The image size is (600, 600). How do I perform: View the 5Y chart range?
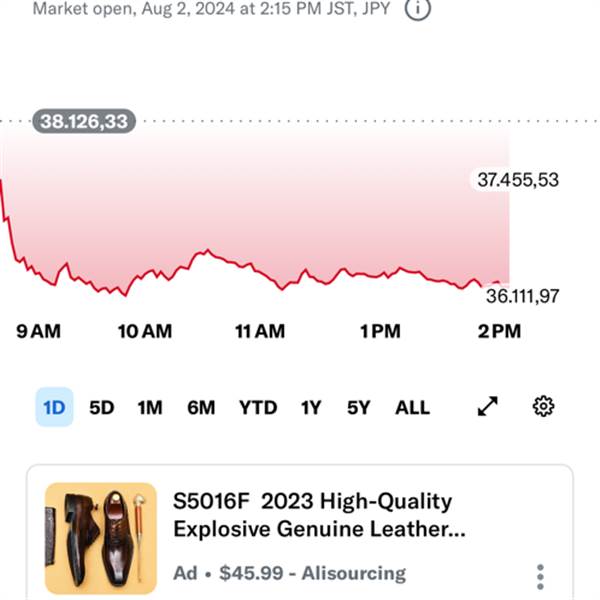click(358, 407)
